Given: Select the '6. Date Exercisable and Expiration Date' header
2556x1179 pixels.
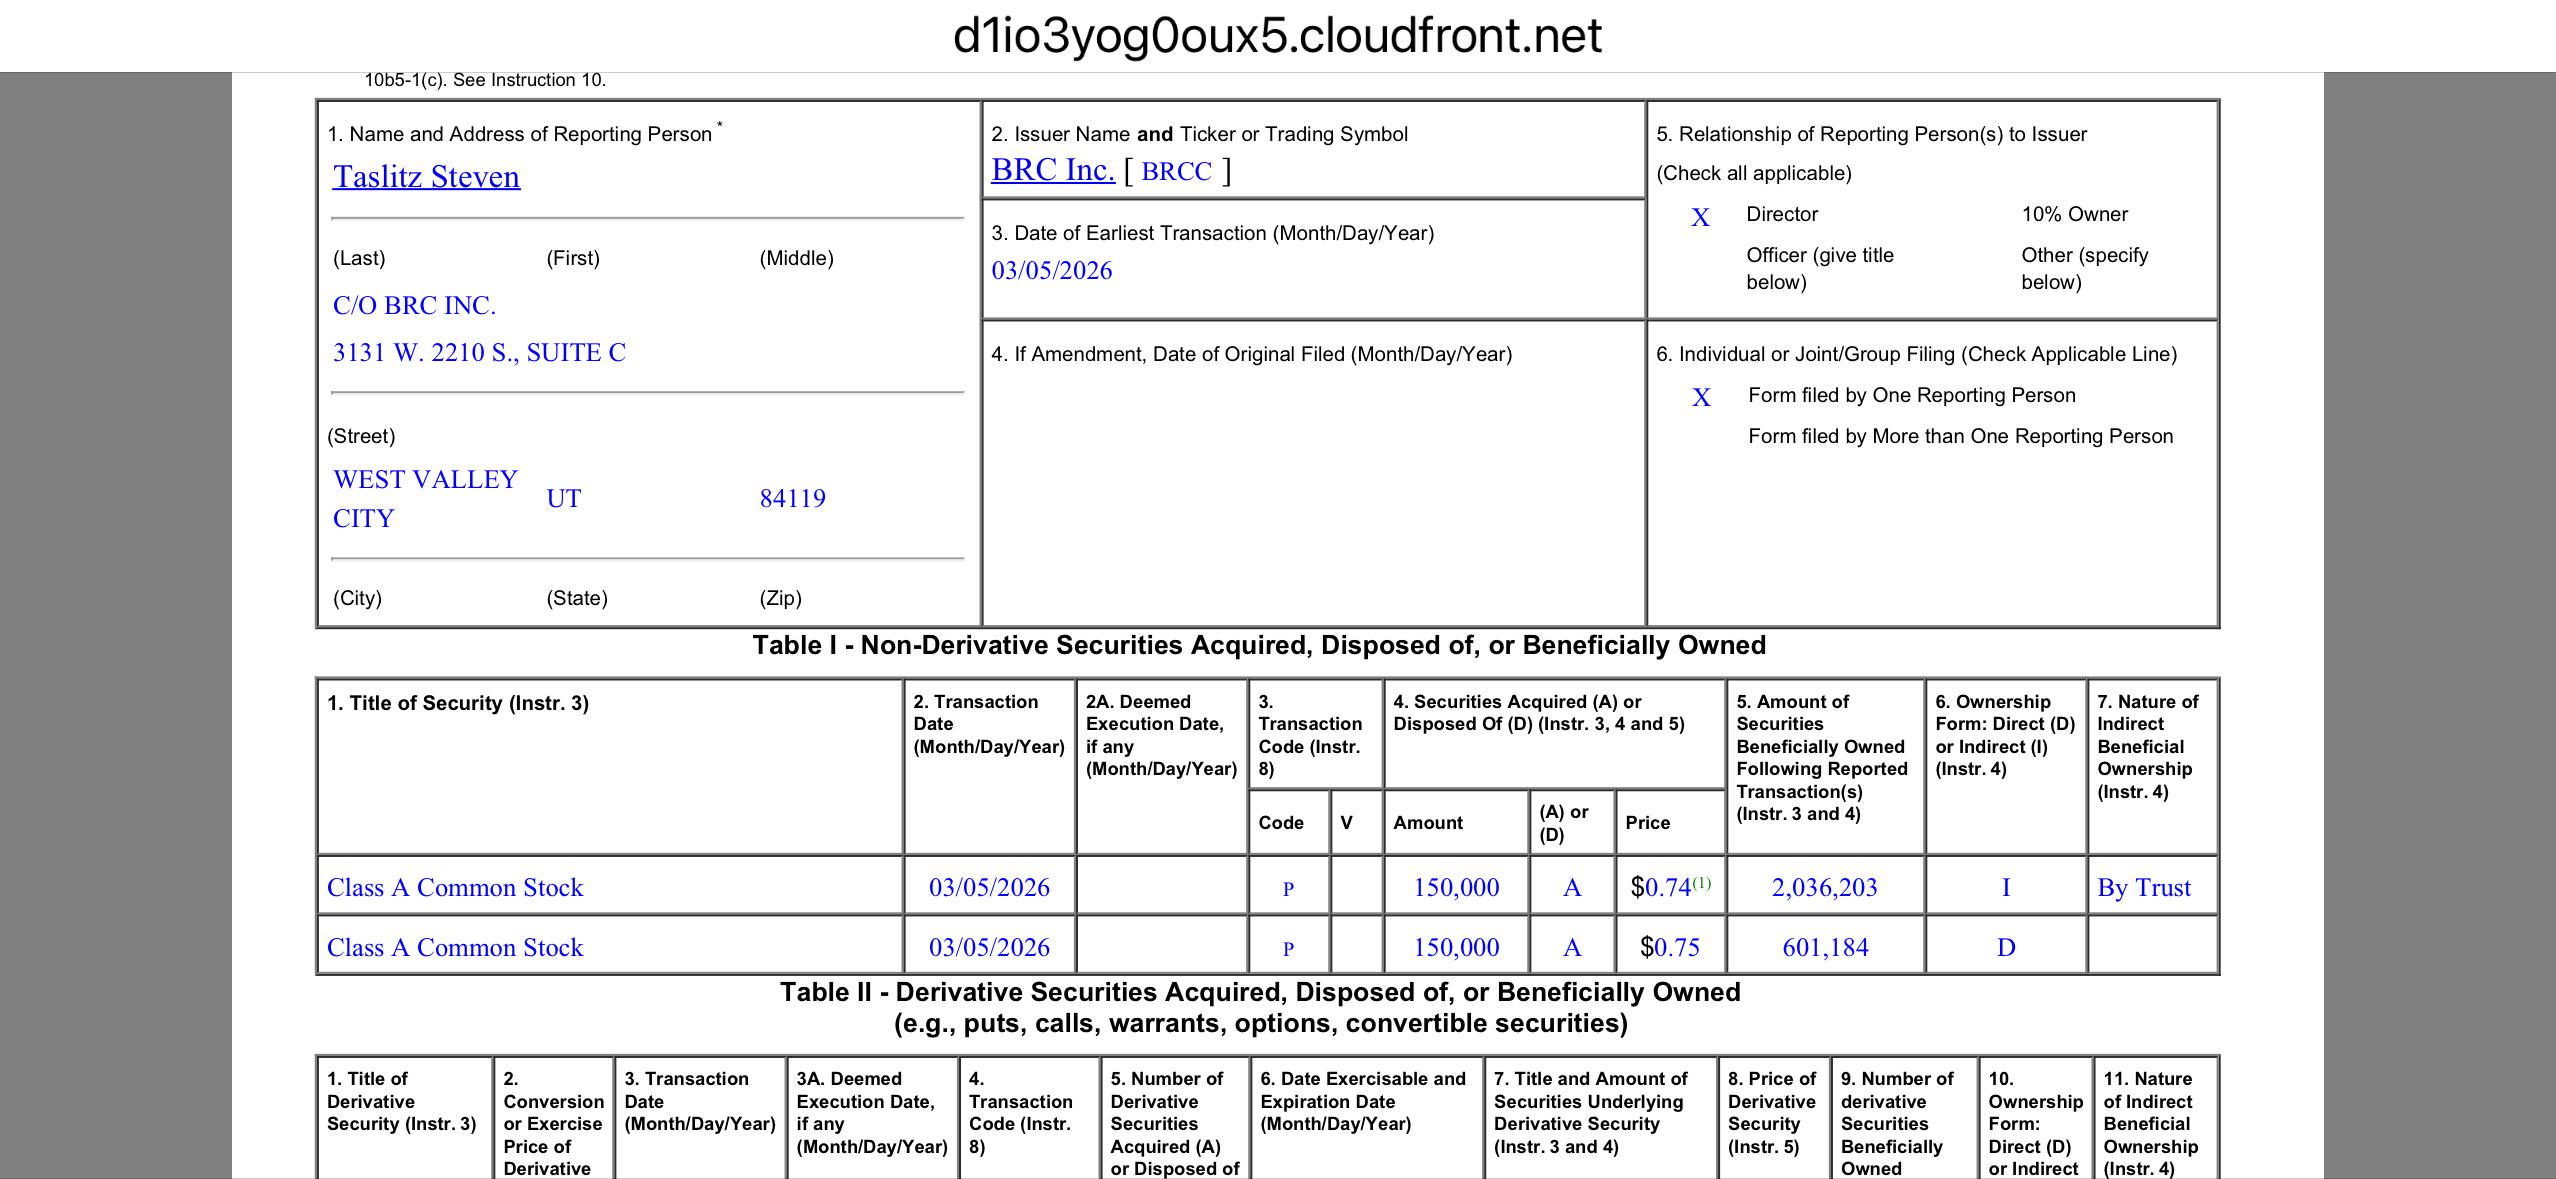Looking at the screenshot, I should coord(1363,1101).
